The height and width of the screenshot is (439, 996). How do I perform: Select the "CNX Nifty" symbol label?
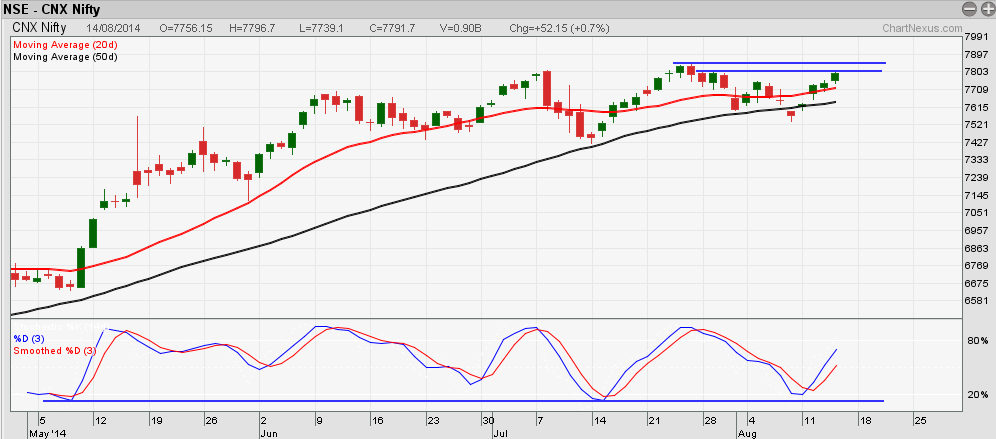[x=37, y=29]
